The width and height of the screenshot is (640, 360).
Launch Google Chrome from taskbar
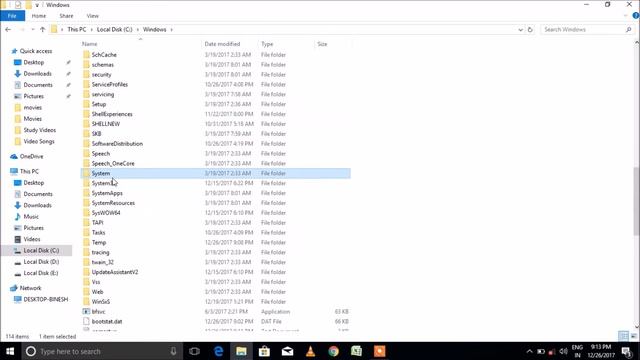pos(333,351)
